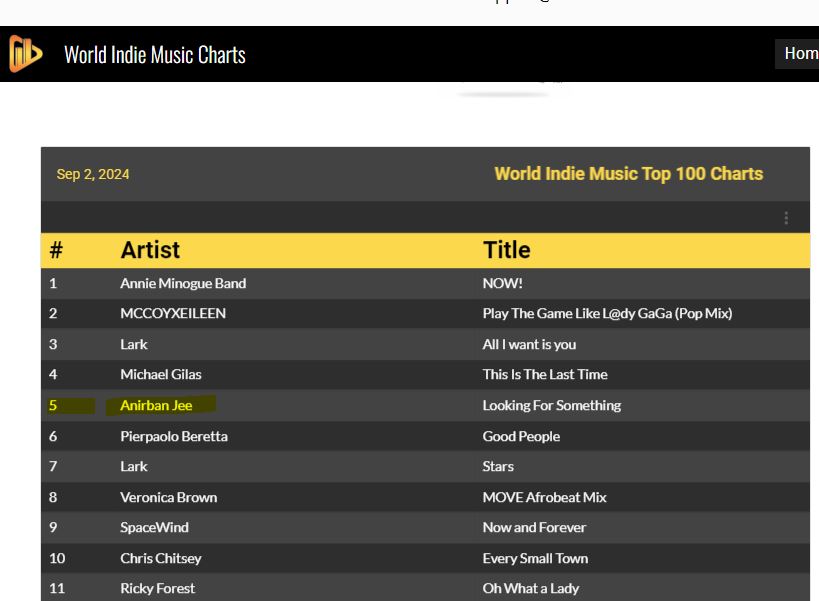
Task: Click the highlighted Anirban Jee artist
Action: 156,406
